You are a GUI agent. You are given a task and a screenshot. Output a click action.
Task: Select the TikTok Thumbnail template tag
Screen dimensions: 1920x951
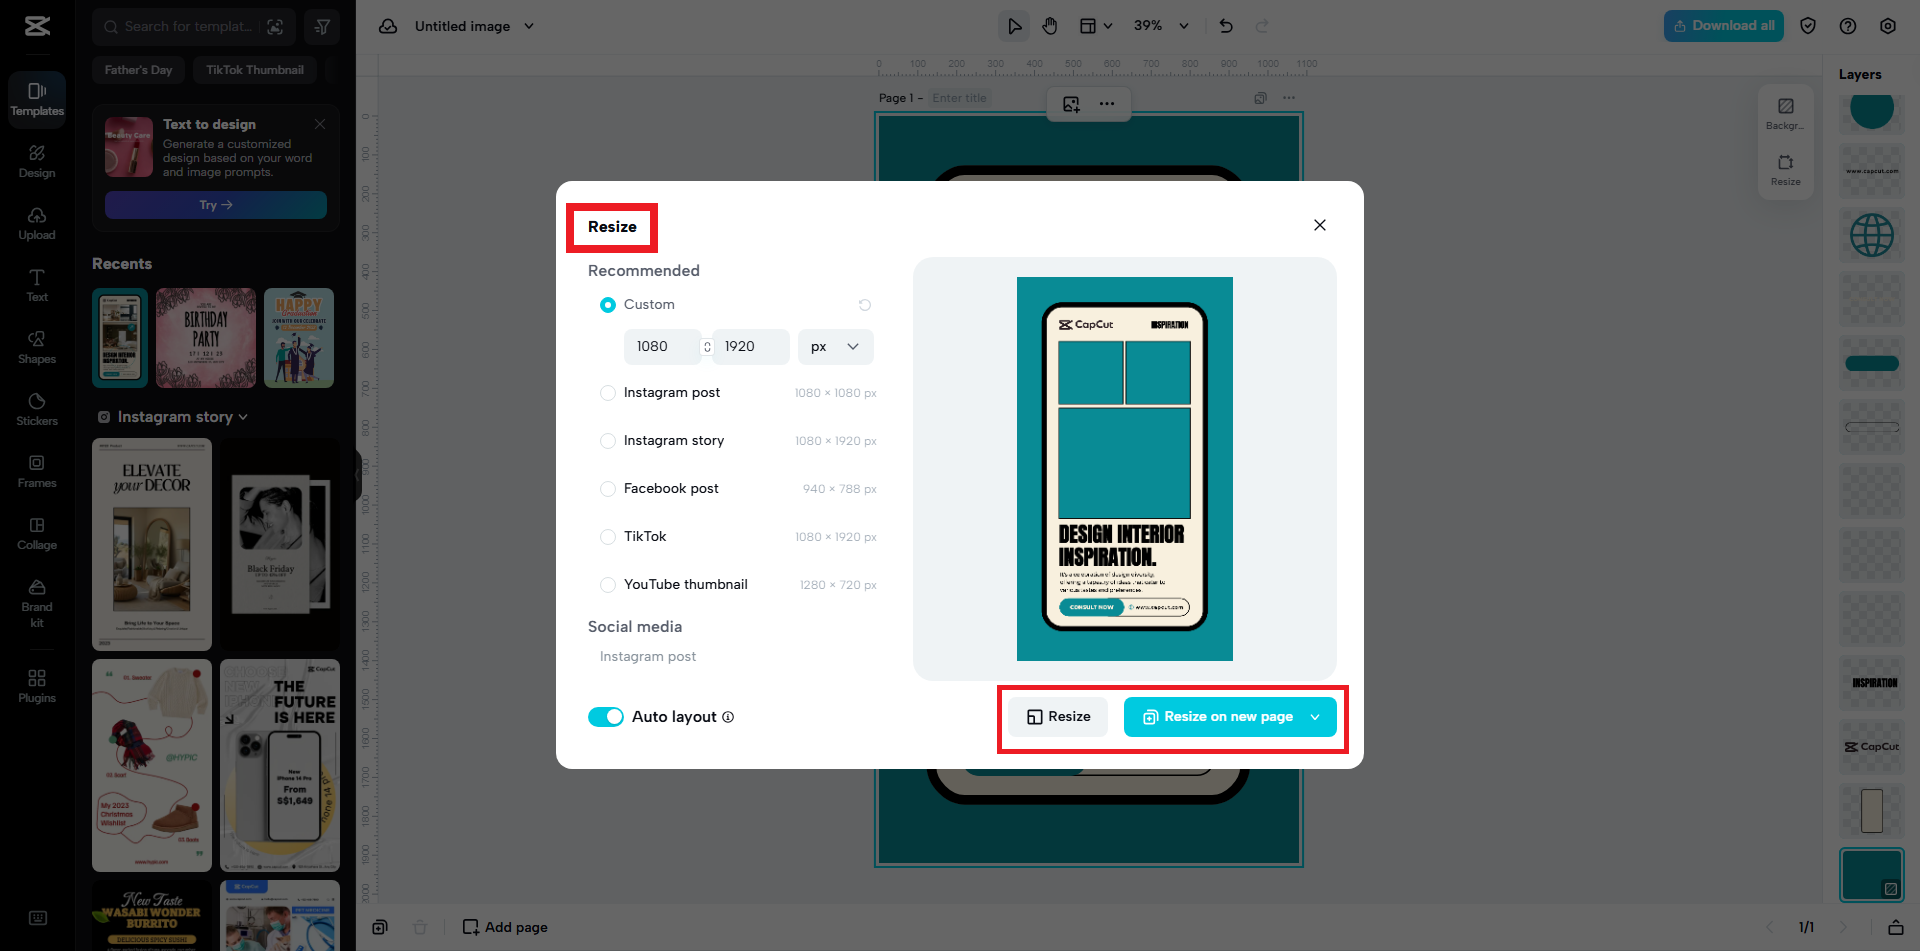click(x=255, y=70)
